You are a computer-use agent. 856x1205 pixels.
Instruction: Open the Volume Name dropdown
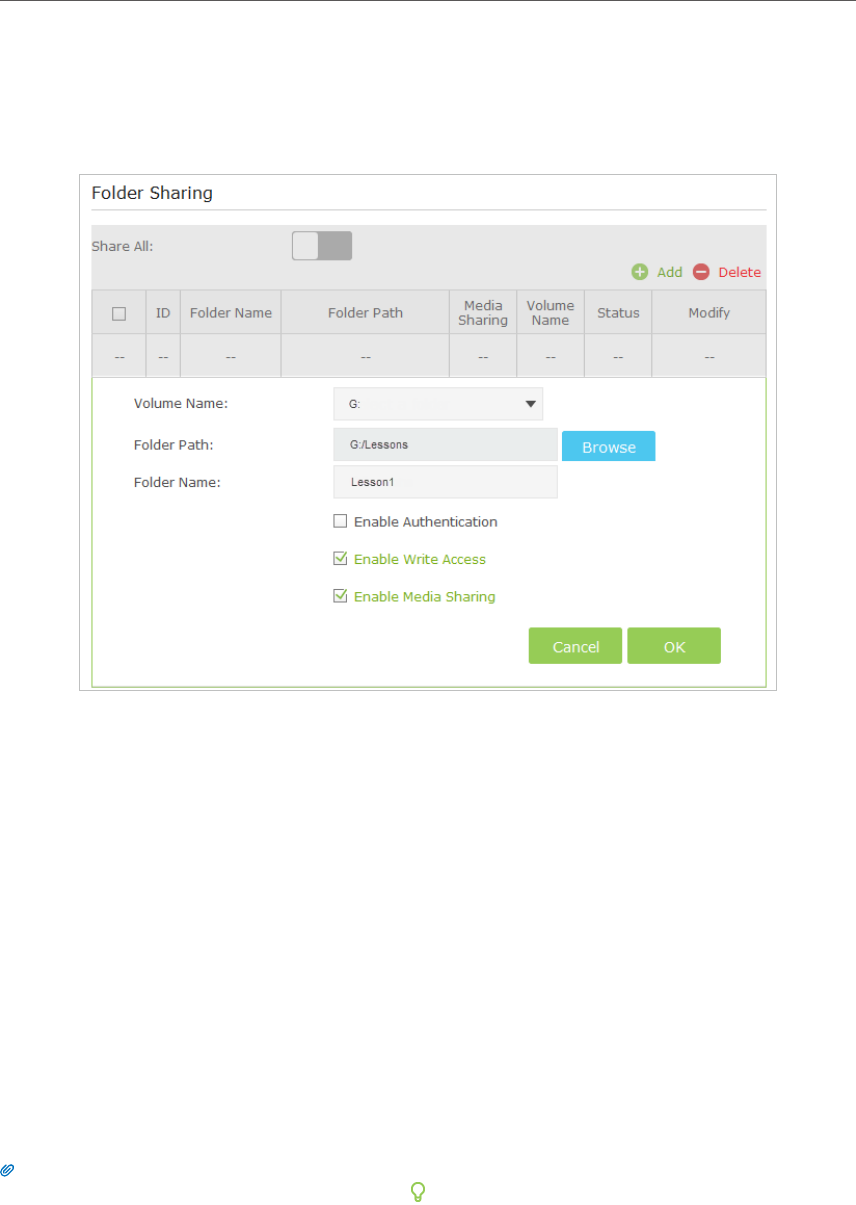438,404
